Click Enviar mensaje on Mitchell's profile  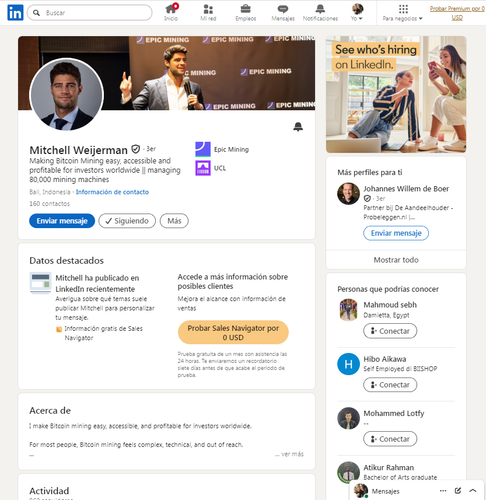click(x=62, y=221)
